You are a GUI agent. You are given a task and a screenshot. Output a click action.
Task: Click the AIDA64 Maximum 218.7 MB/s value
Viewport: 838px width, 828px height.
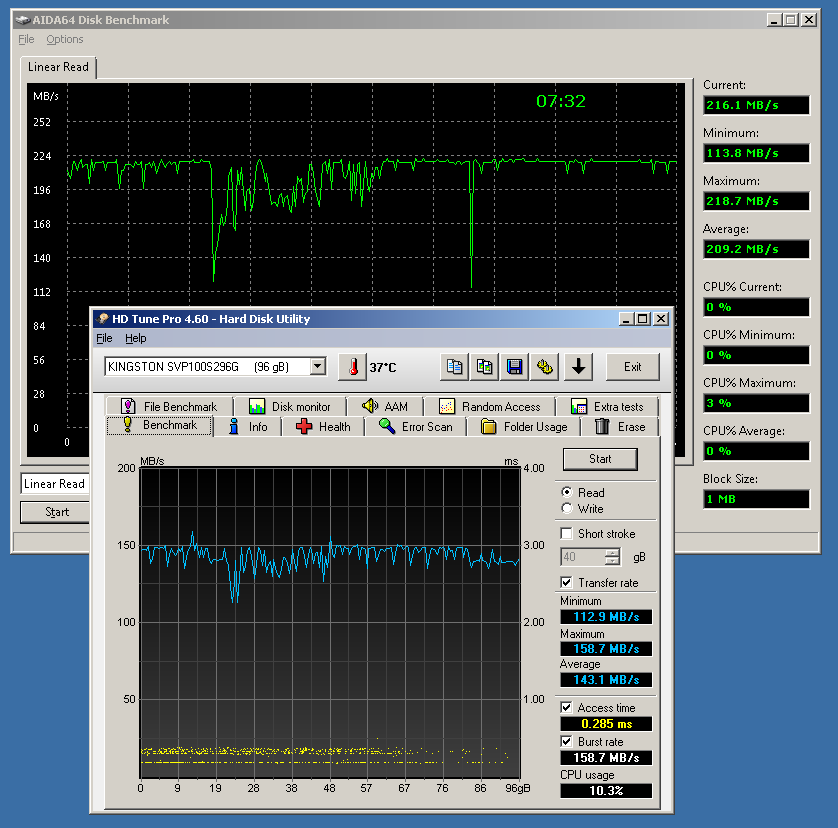[756, 202]
